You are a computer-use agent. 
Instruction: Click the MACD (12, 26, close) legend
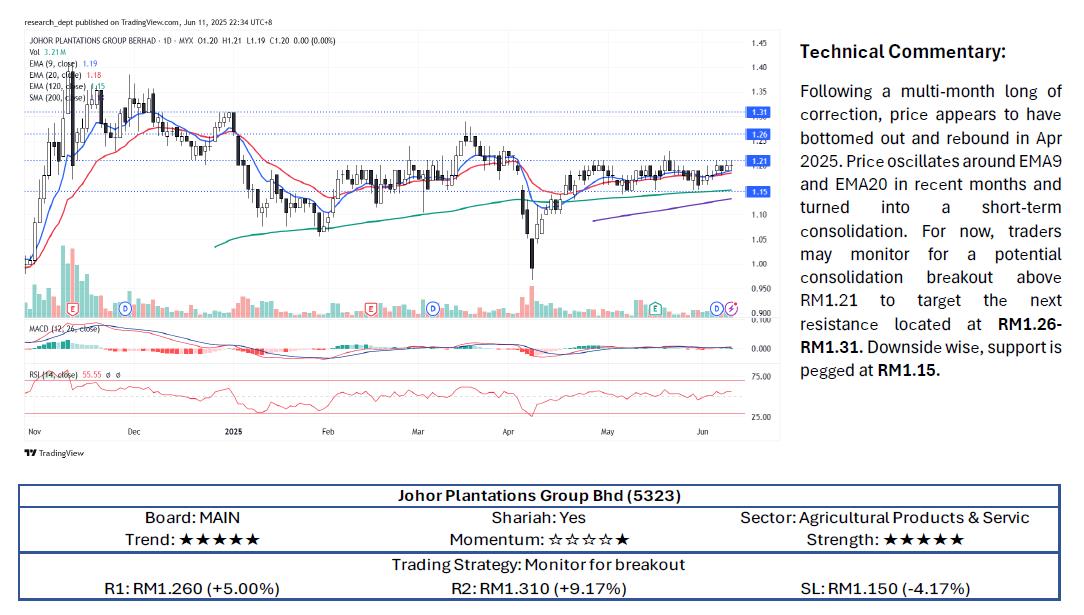pos(64,329)
